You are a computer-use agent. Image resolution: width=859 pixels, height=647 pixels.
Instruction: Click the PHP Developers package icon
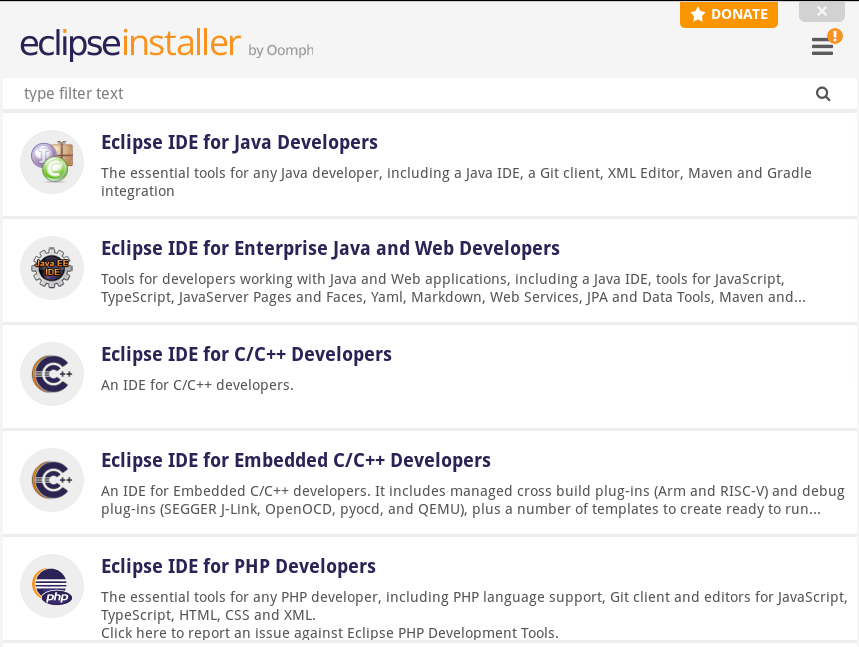(52, 586)
